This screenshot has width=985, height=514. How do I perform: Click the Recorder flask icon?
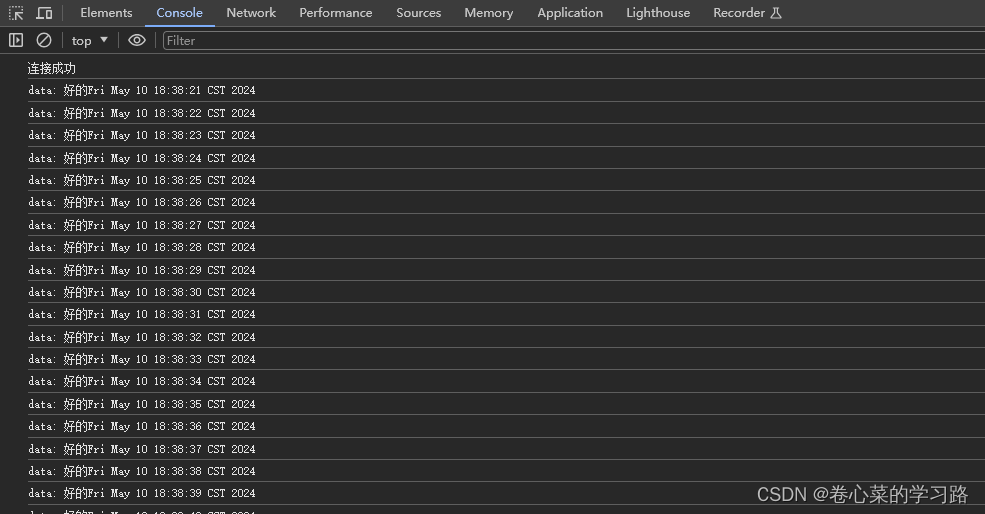(x=776, y=13)
